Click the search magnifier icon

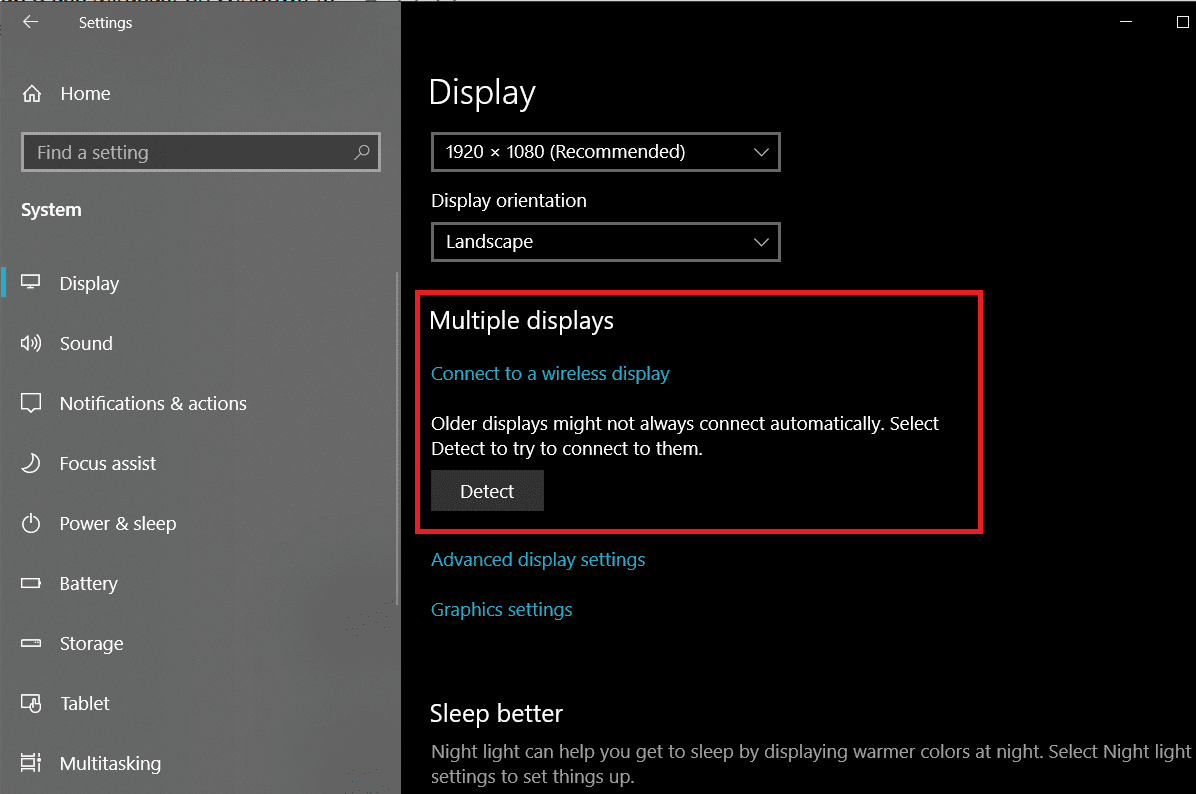[362, 152]
